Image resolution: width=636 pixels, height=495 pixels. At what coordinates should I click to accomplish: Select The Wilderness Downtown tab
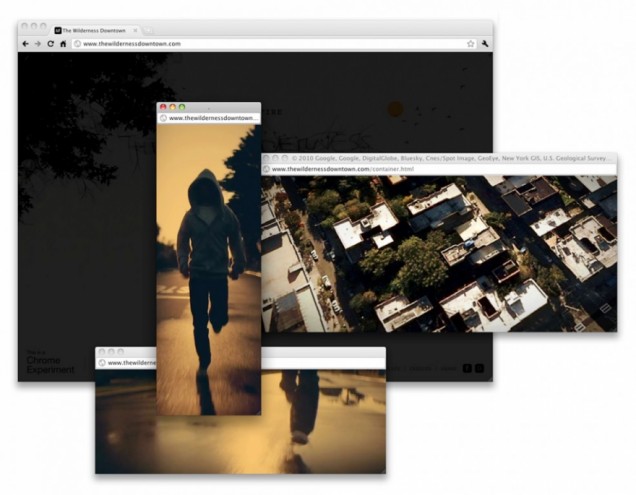[x=95, y=30]
